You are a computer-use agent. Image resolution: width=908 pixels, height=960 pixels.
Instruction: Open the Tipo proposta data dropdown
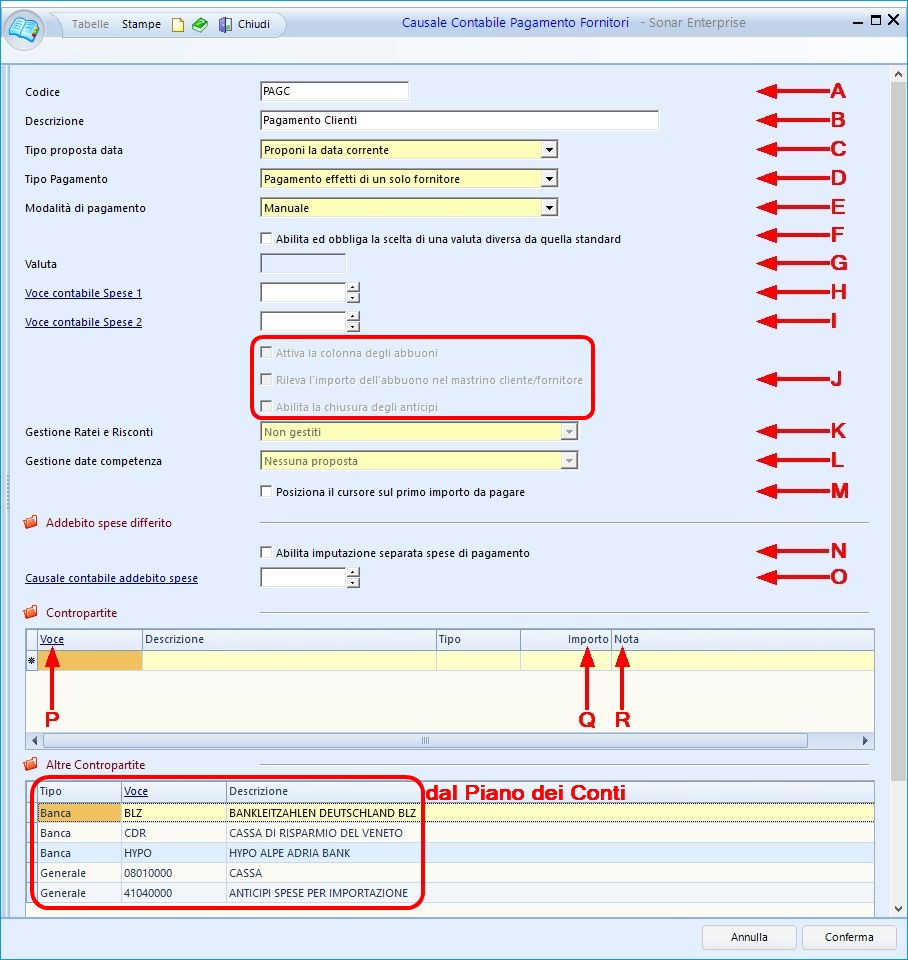(548, 150)
